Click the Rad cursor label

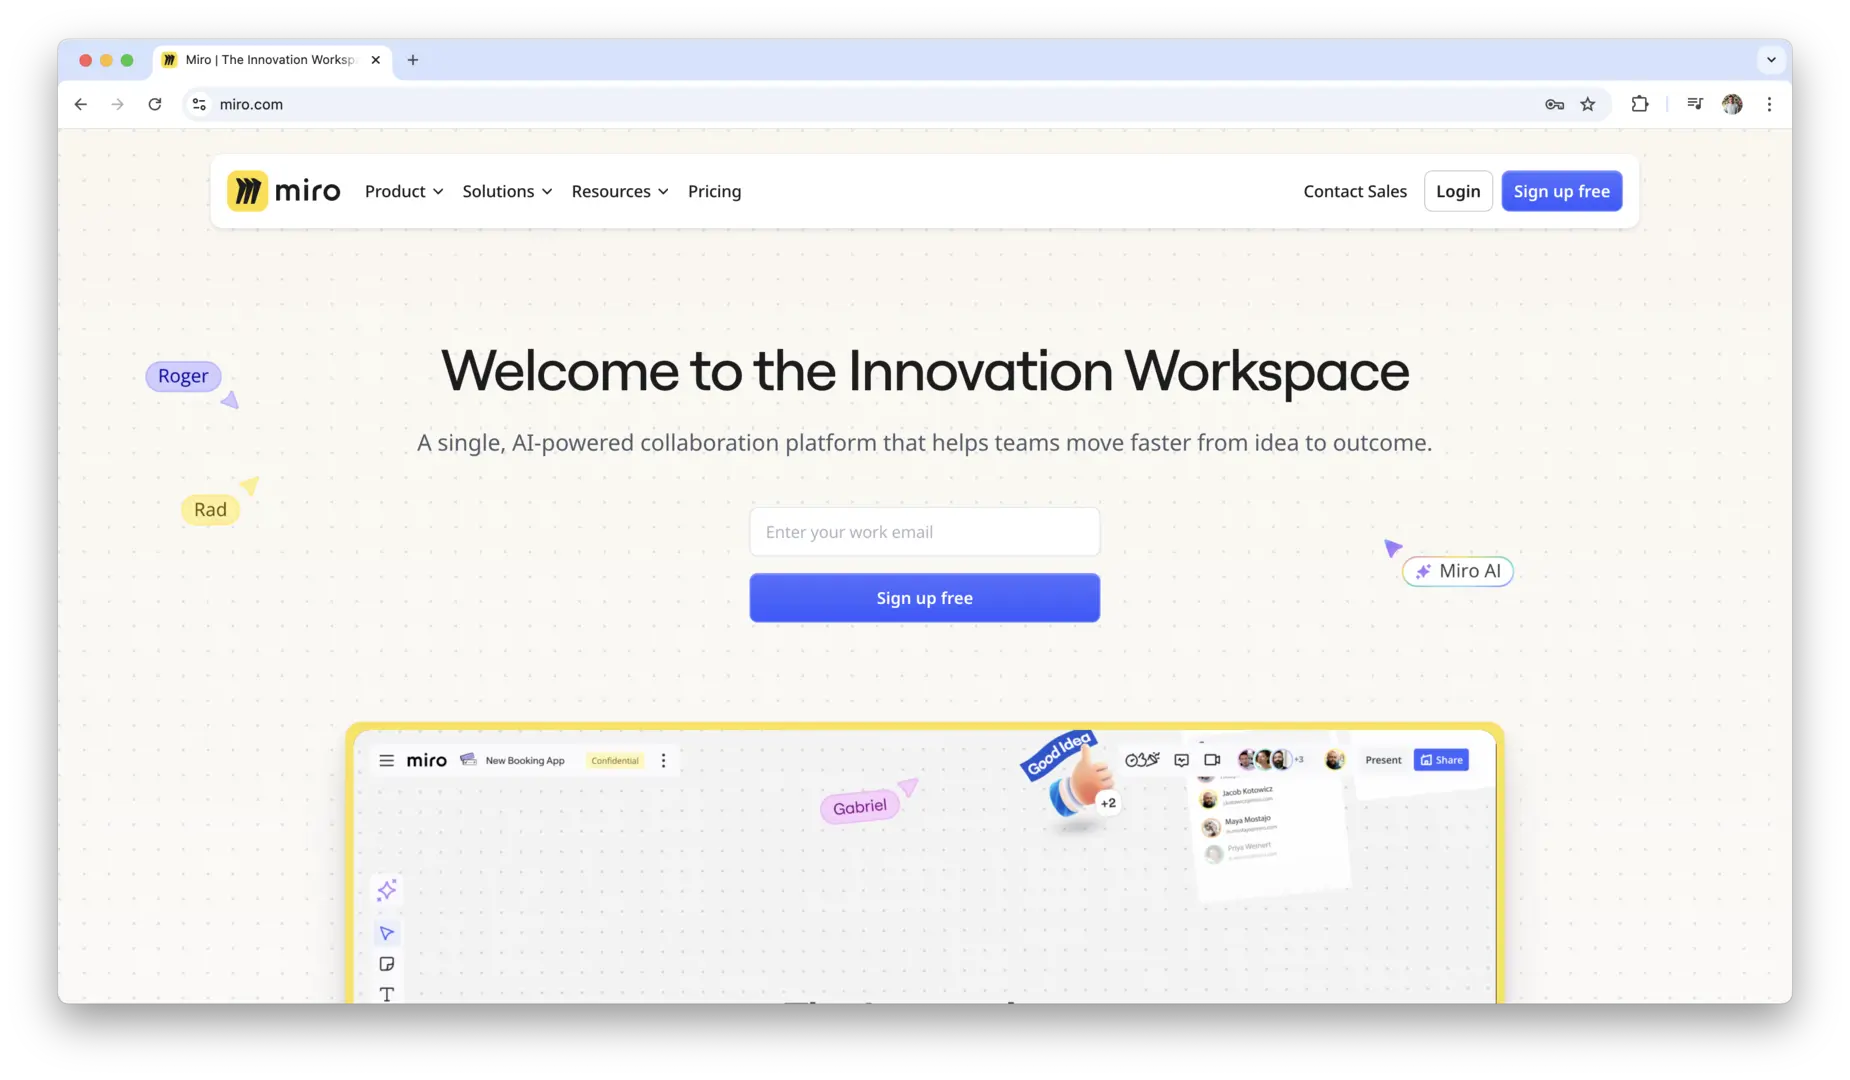pyautogui.click(x=210, y=509)
